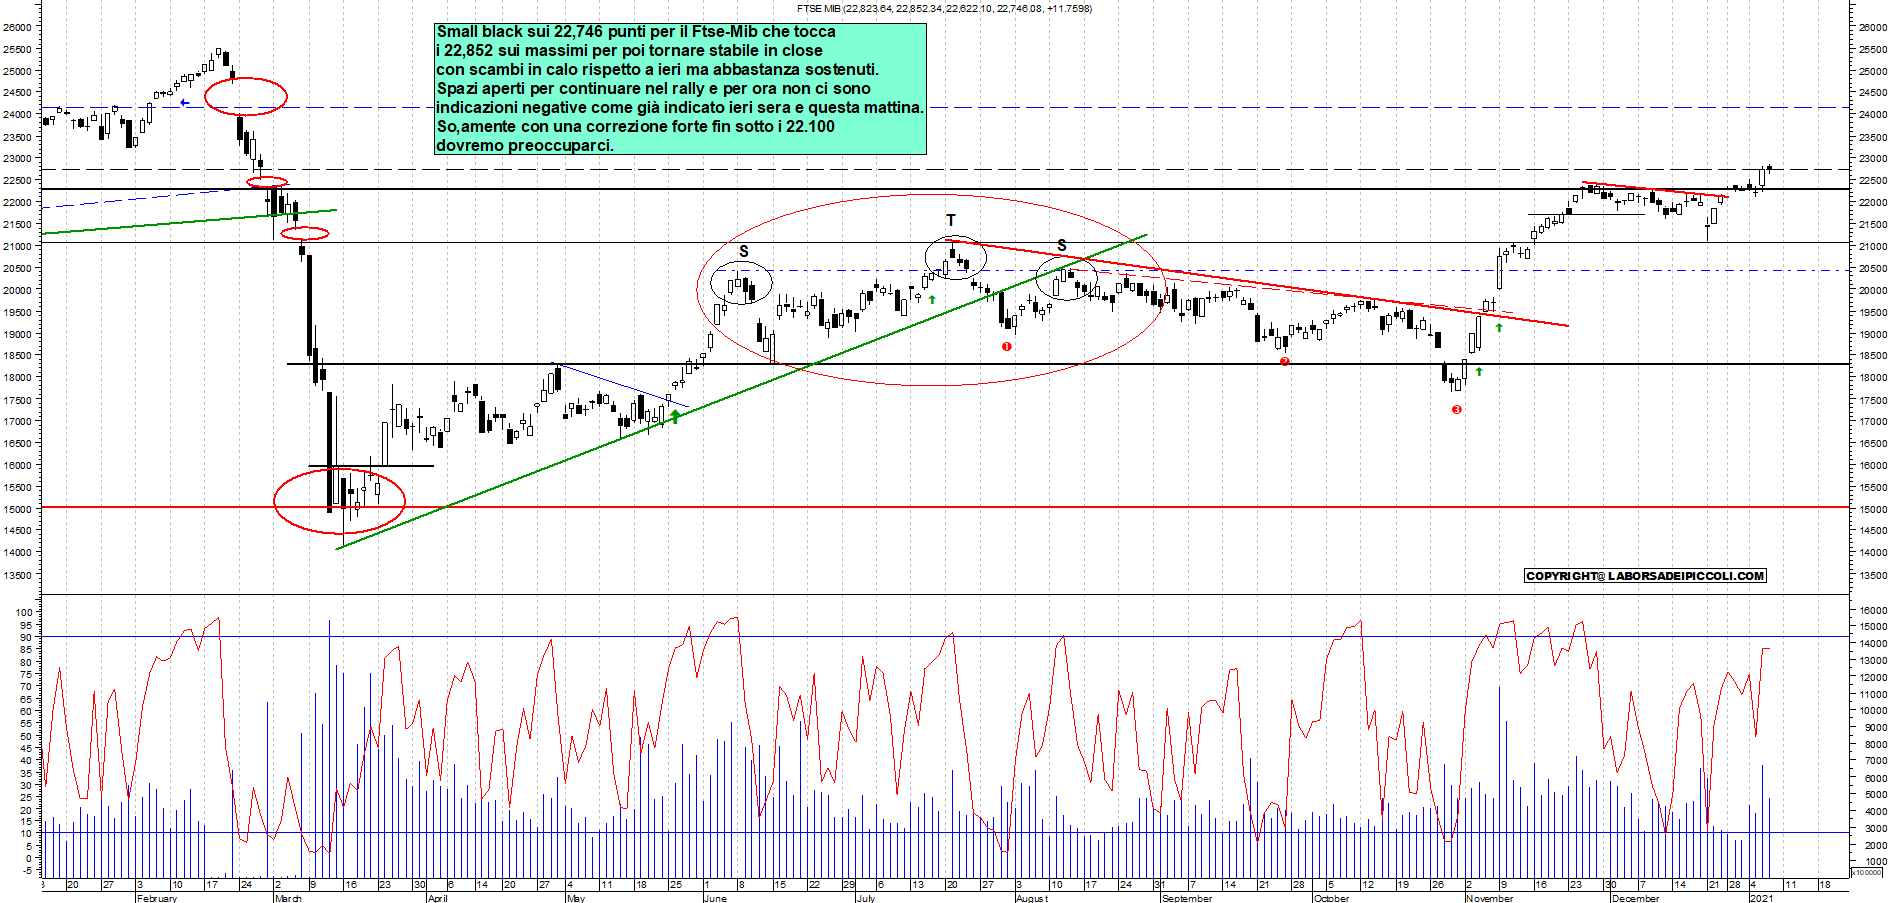Click the red numbered marker 2

point(1285,362)
